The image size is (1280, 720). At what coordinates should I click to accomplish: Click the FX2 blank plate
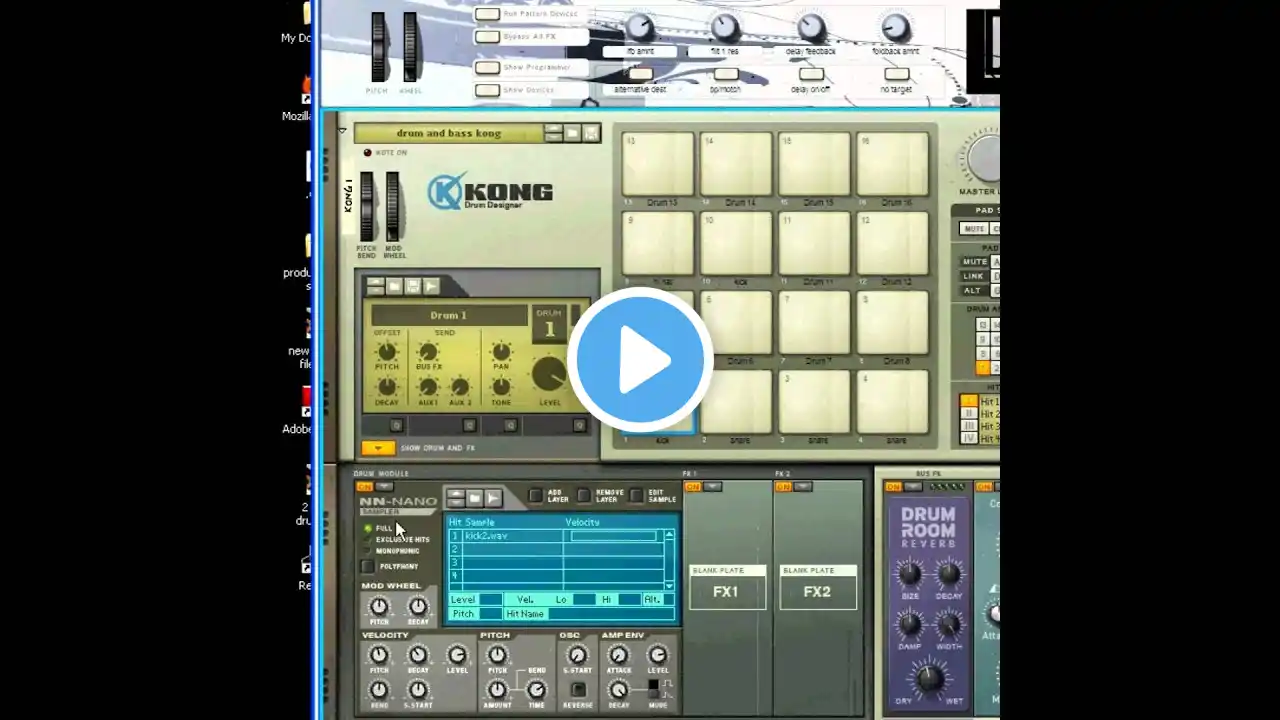pos(818,587)
